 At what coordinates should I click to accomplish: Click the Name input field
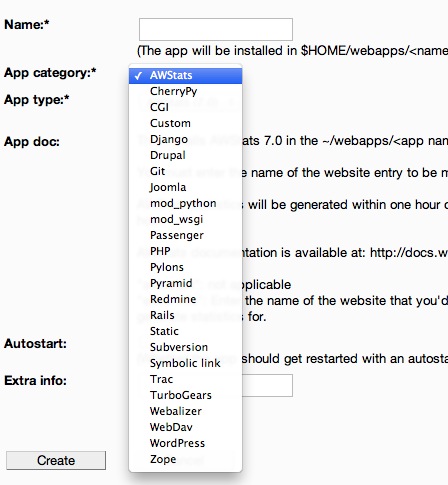coord(216,29)
